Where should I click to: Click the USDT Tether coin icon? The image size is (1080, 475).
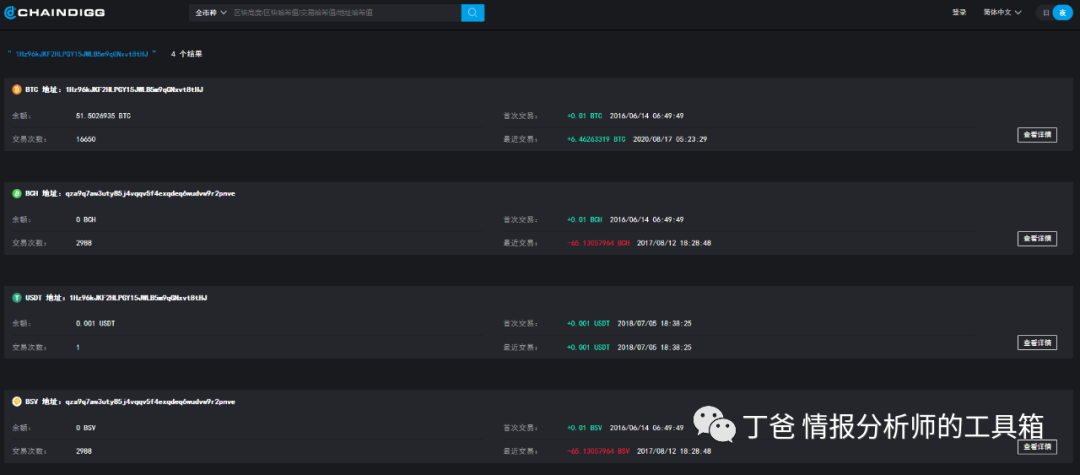click(16, 297)
